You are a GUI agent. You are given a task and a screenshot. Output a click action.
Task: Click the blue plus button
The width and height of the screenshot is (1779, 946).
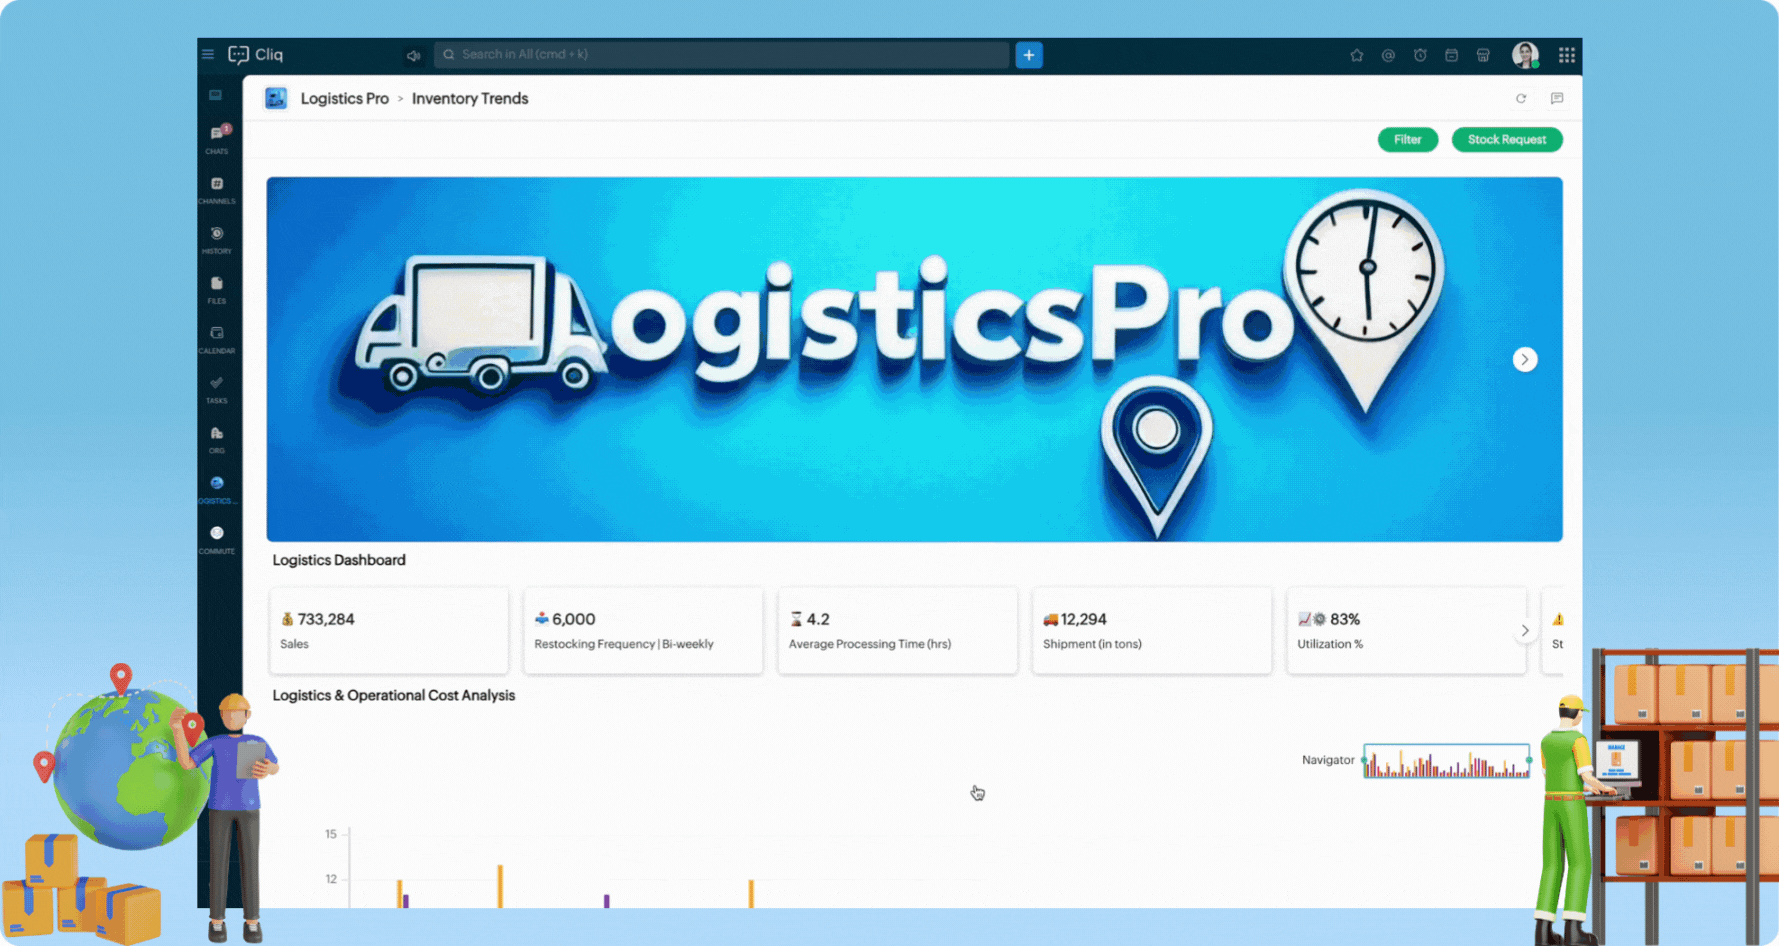pyautogui.click(x=1029, y=55)
